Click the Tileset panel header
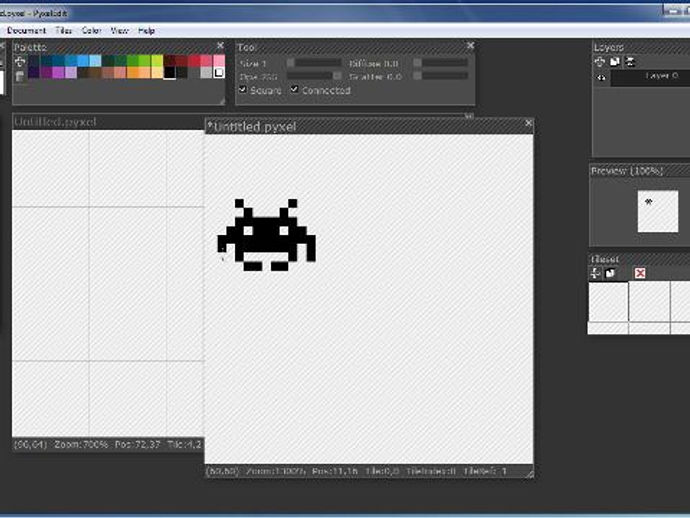 coord(639,259)
